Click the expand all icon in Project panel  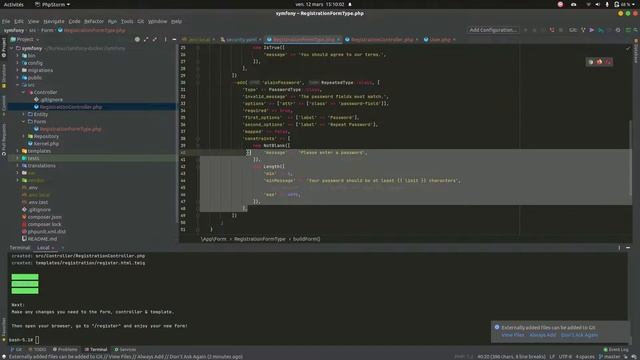146,40
